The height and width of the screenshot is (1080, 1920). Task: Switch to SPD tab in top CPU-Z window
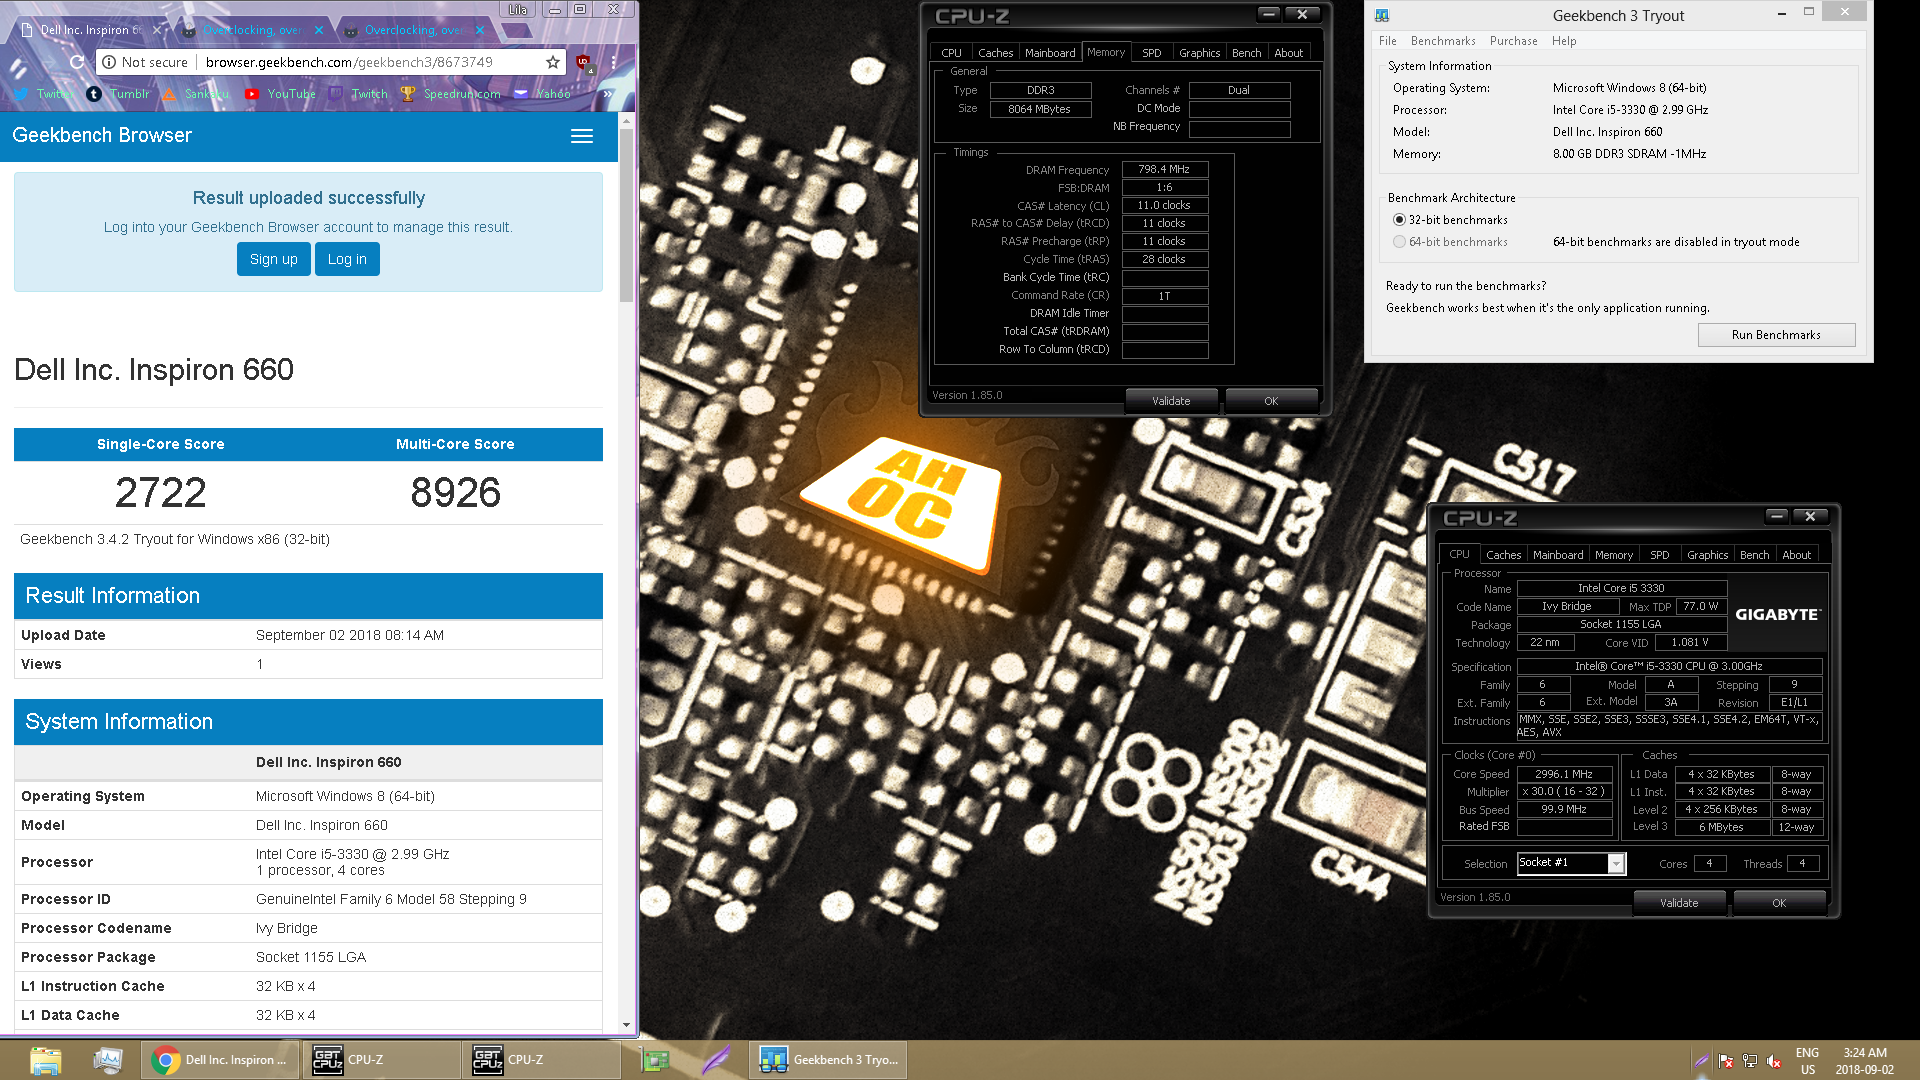click(x=1152, y=53)
